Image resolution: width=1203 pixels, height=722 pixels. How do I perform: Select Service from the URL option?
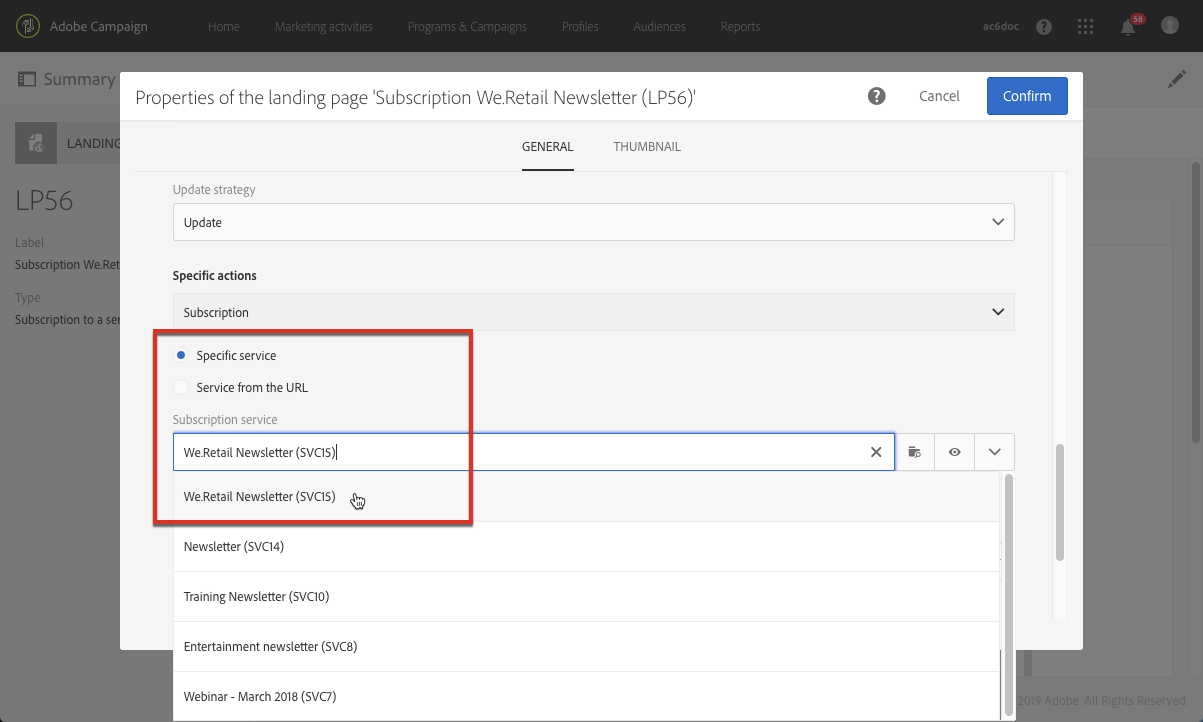click(181, 387)
